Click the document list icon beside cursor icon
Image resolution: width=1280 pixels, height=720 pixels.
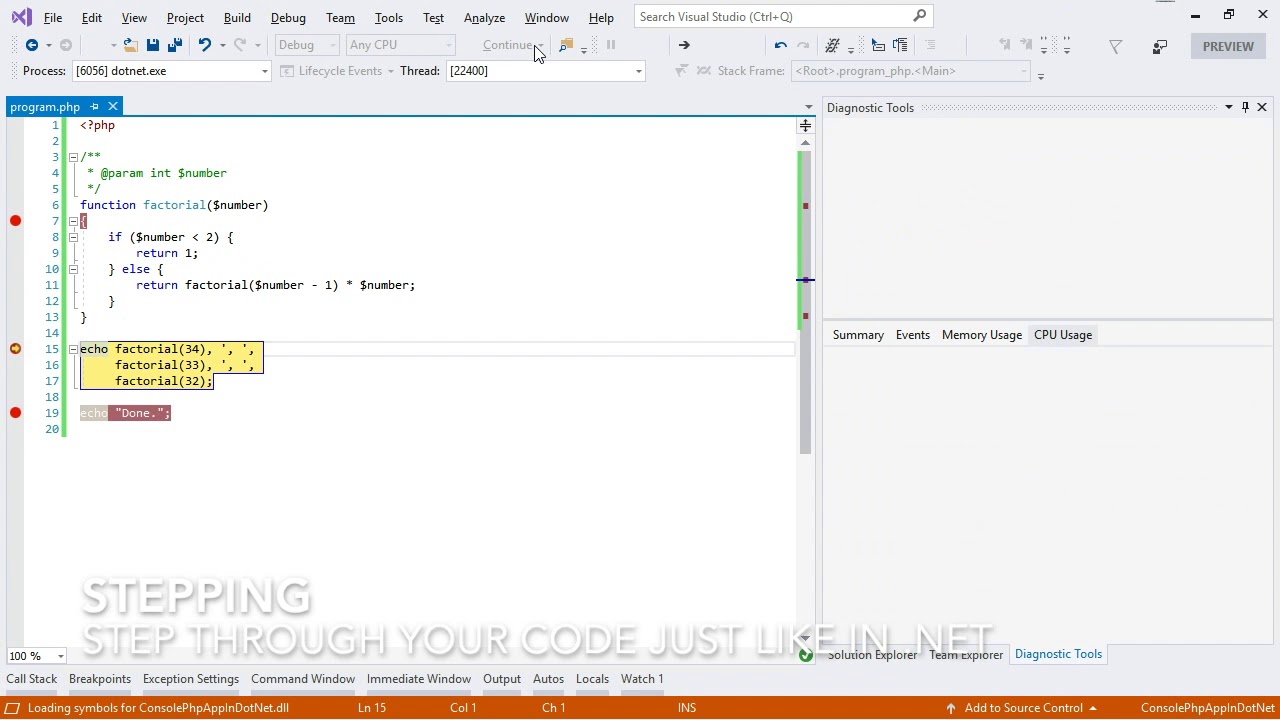(x=900, y=45)
